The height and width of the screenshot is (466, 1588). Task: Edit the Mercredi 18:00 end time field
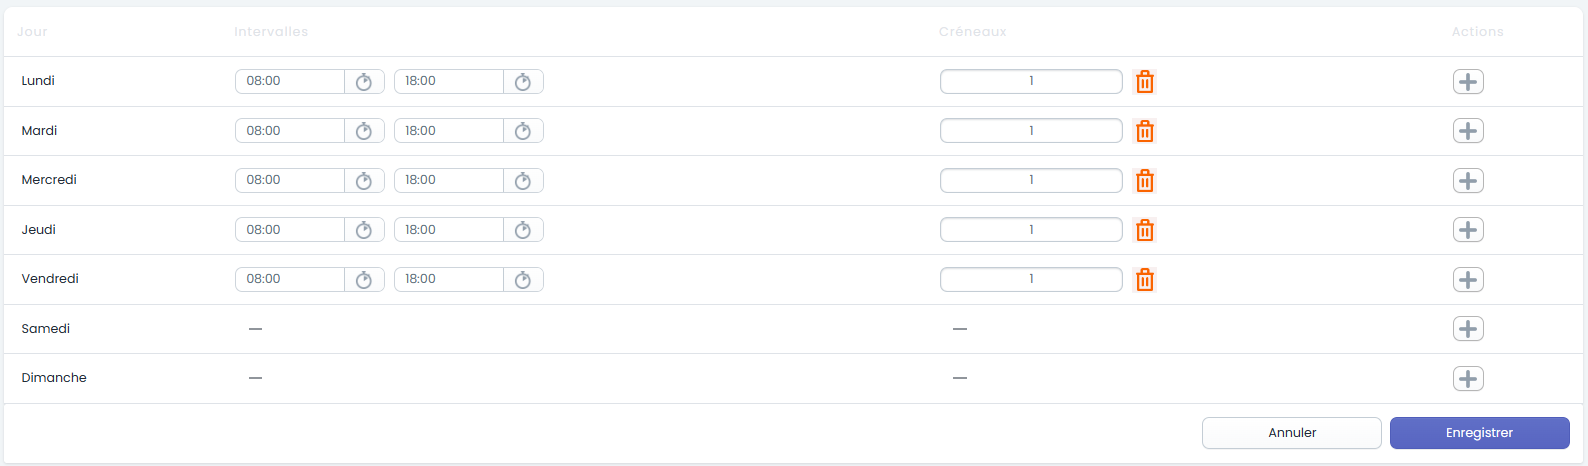(x=449, y=180)
